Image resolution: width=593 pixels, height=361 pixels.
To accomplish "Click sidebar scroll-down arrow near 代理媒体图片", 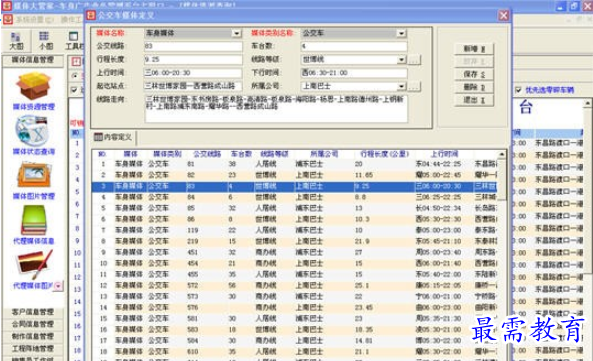I will pos(58,286).
